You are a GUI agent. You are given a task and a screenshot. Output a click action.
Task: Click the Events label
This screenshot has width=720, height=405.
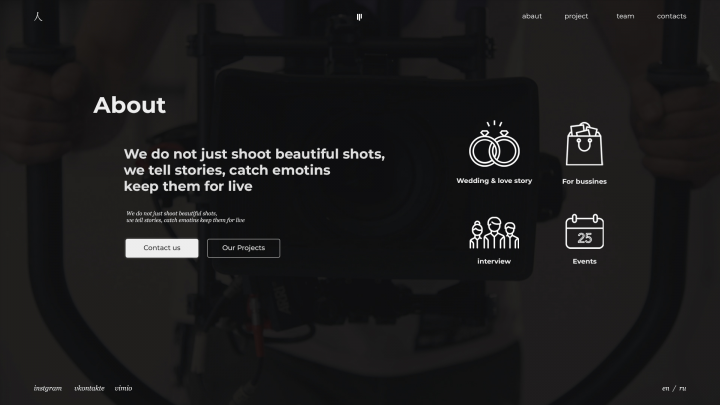tap(585, 261)
